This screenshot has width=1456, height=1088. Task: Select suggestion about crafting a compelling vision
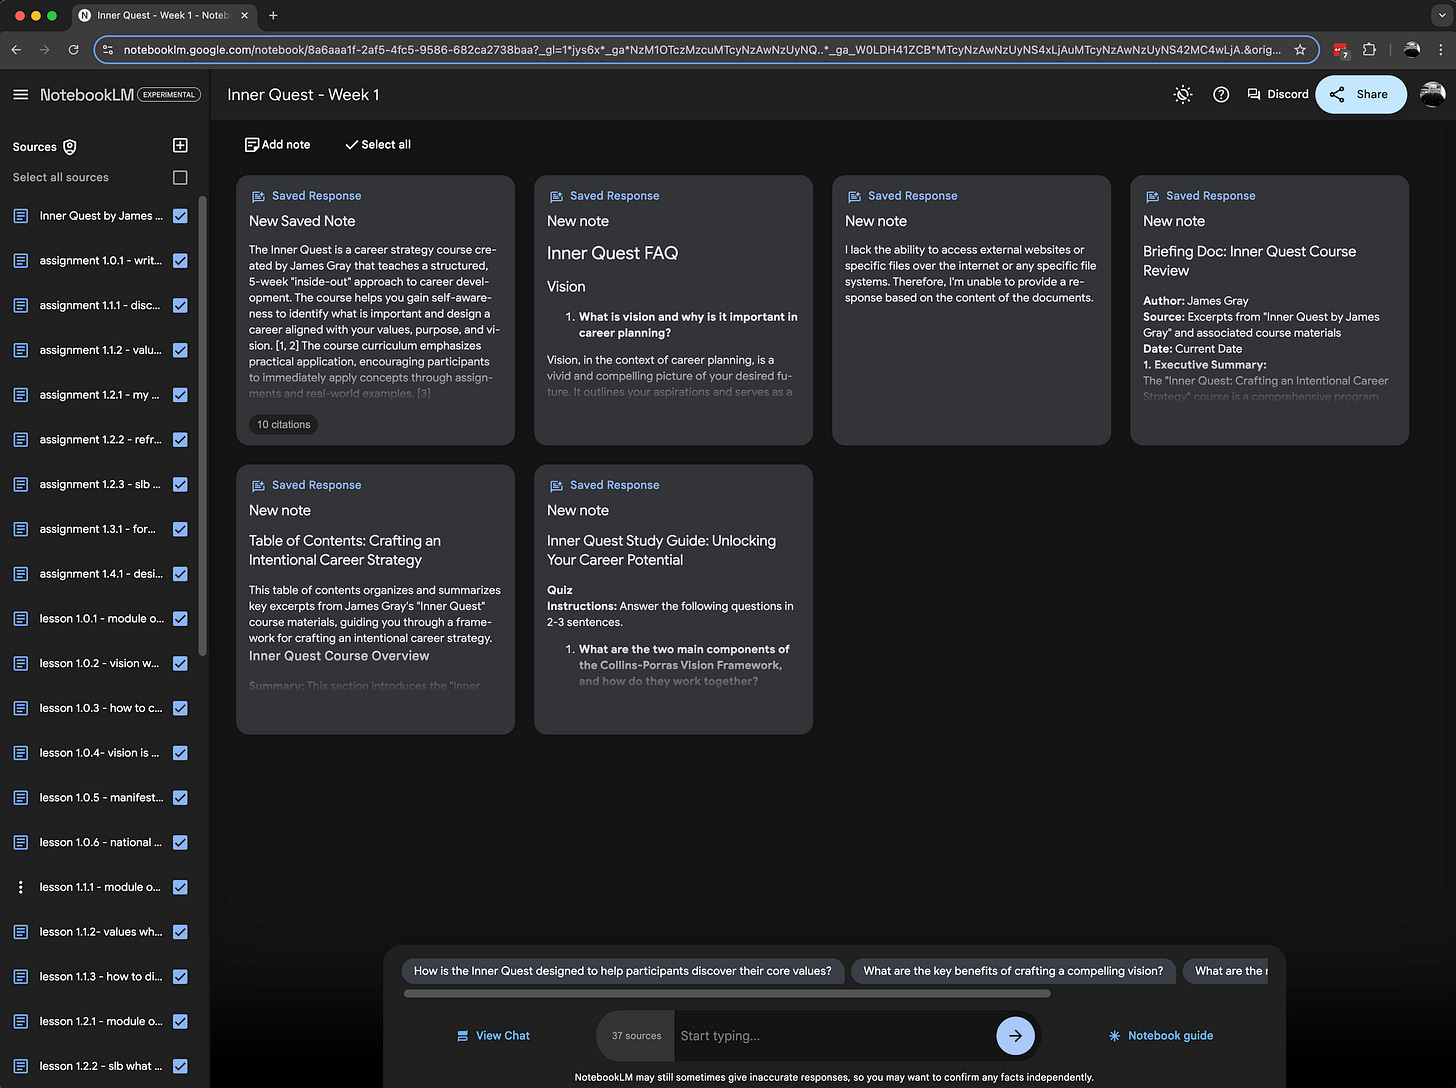[1013, 971]
